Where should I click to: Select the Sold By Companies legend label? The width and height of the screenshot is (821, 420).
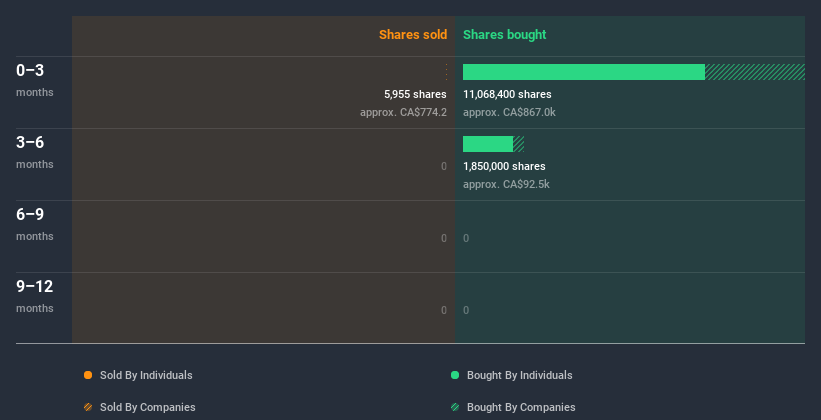[148, 407]
